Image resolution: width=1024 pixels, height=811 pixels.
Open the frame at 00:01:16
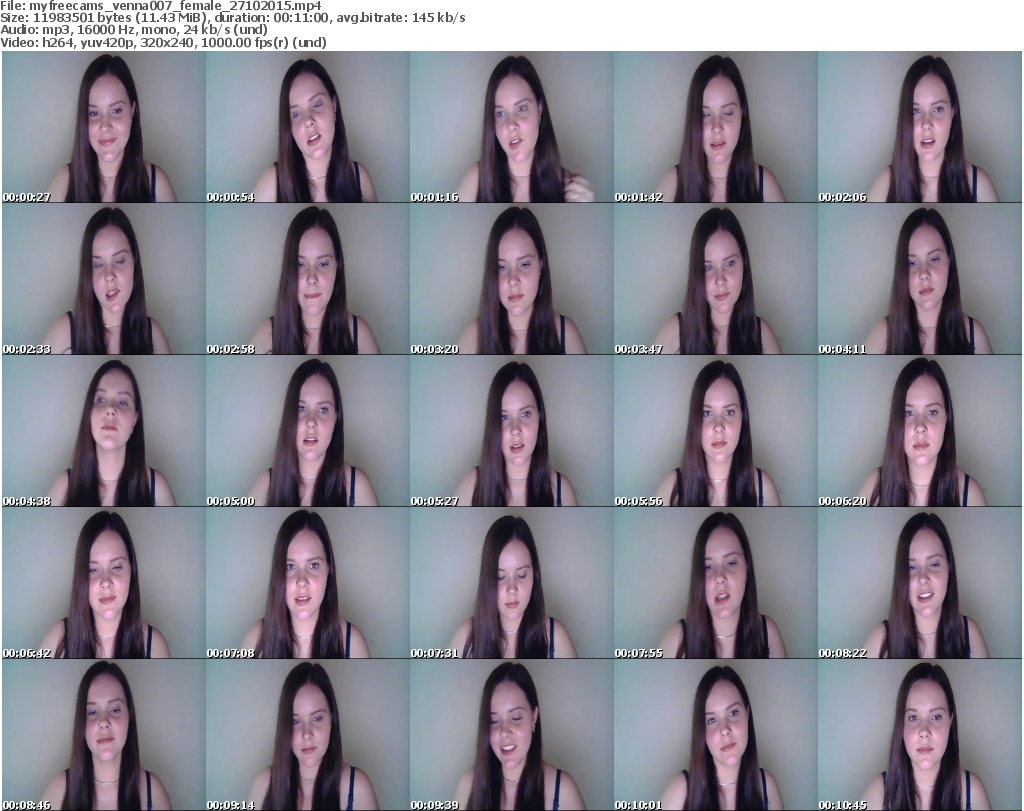(x=511, y=127)
